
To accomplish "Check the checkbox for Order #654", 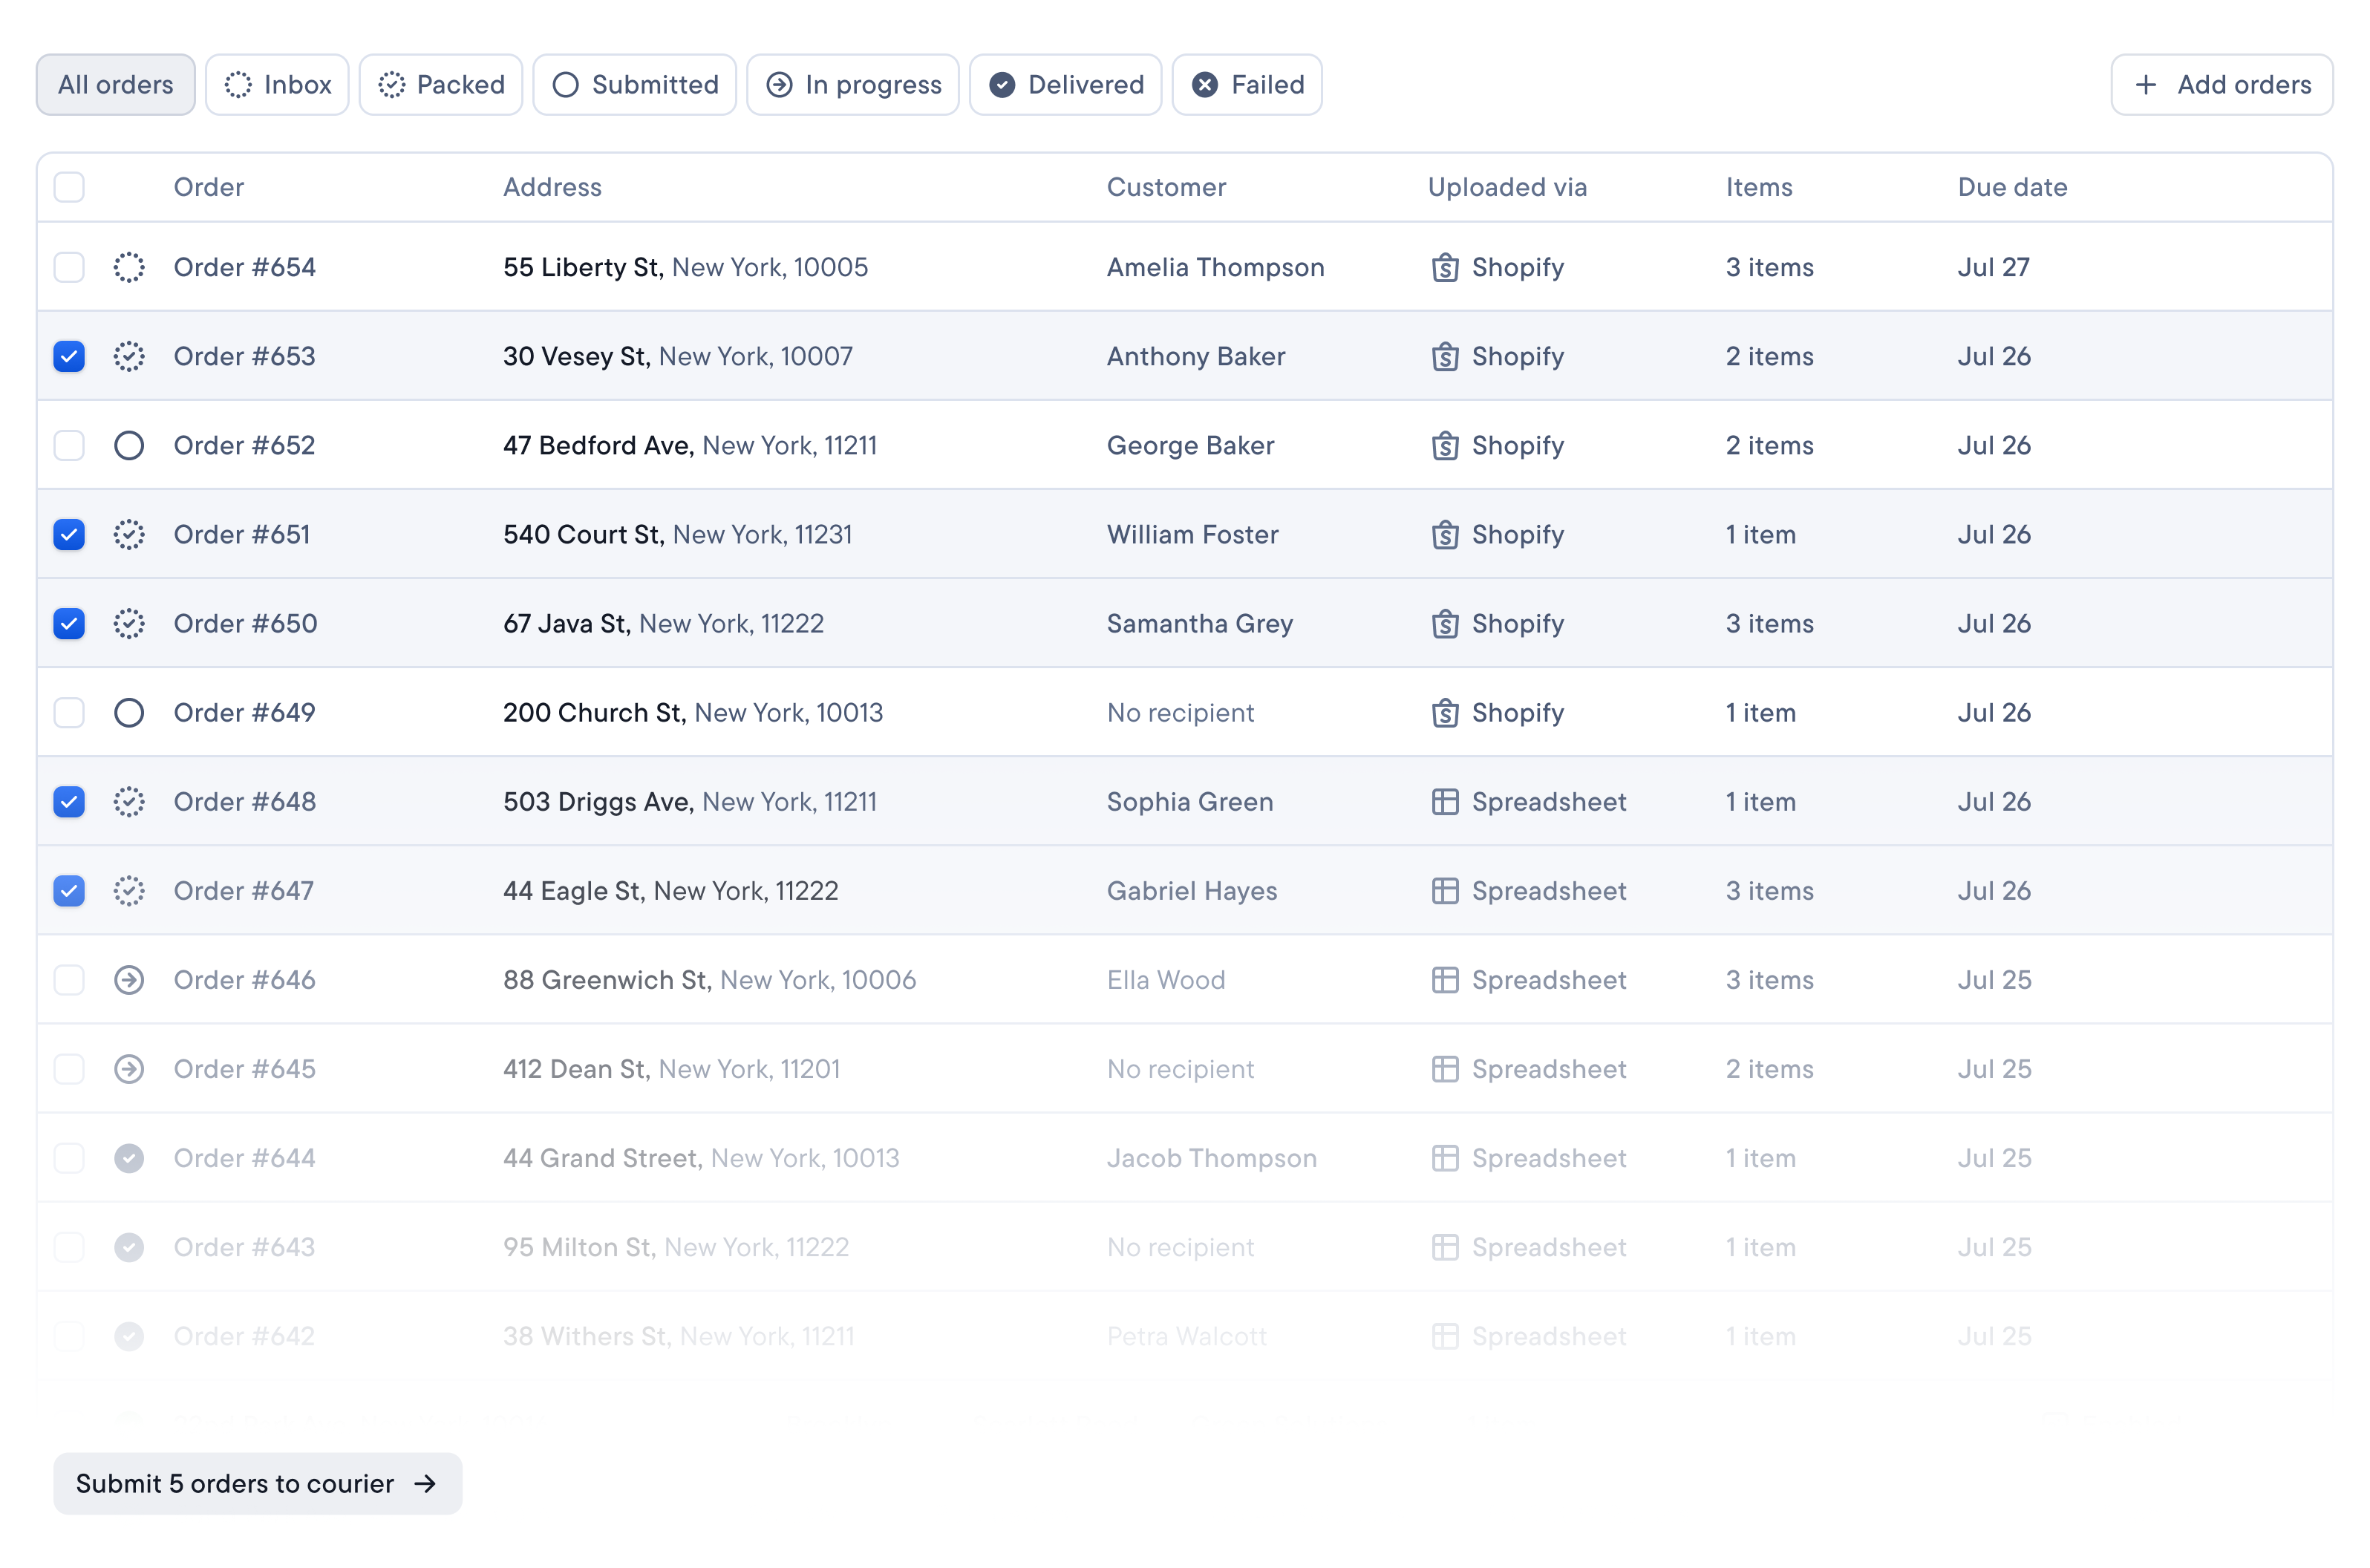I will 69,267.
